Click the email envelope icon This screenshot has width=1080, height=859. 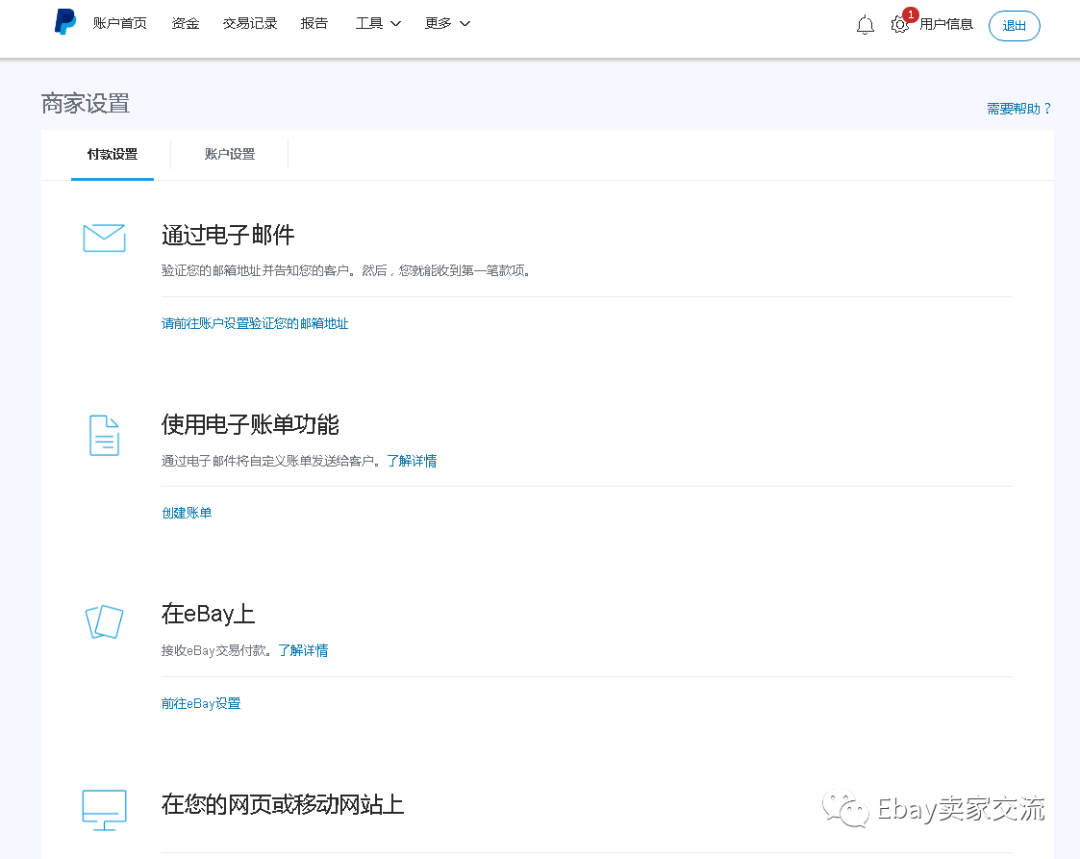[104, 238]
